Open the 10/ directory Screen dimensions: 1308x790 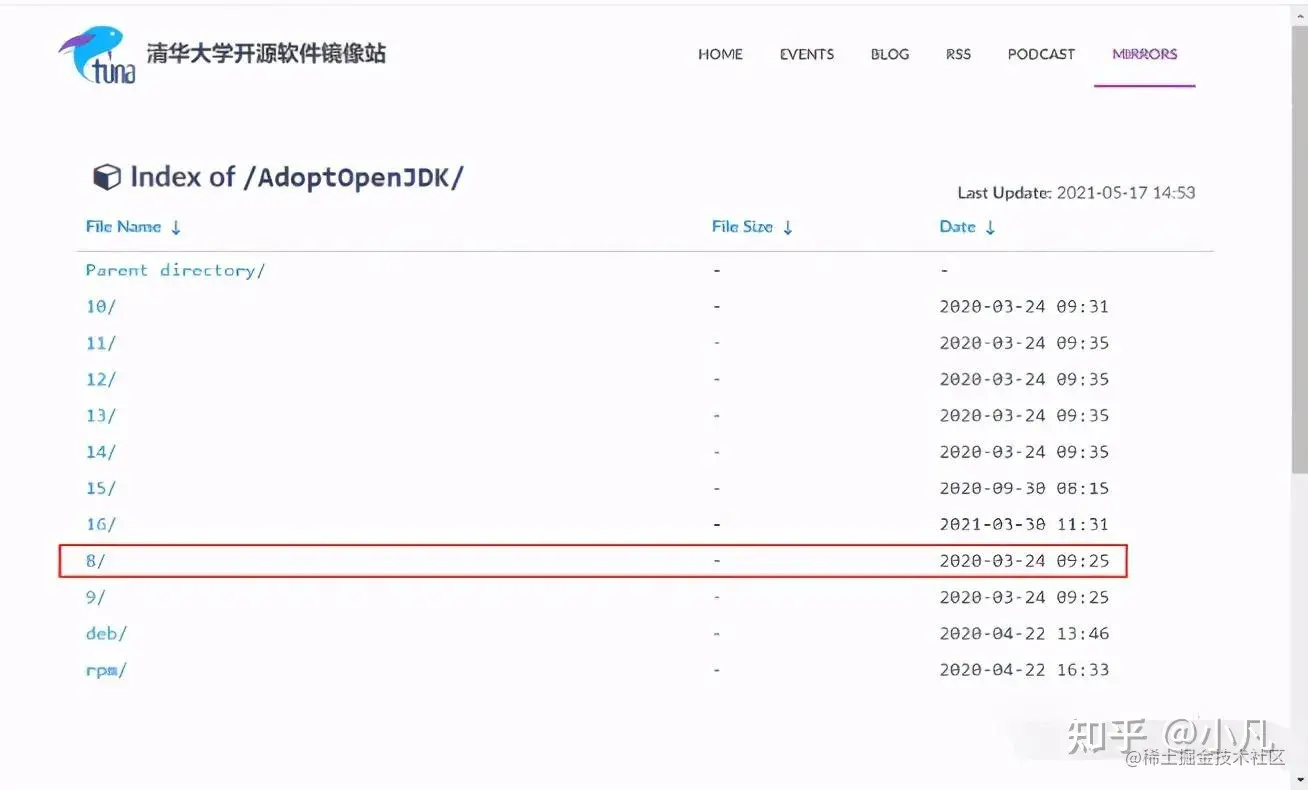[100, 307]
